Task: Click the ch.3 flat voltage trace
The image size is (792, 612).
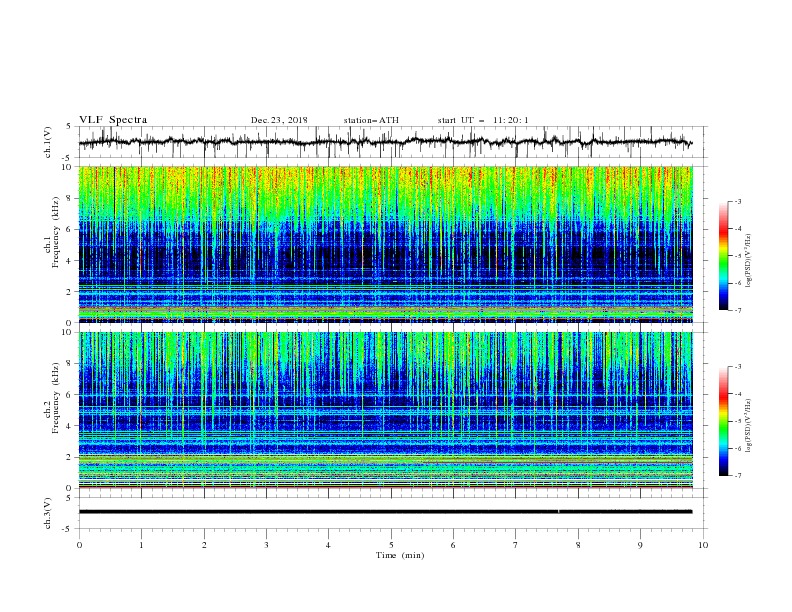Action: click(x=385, y=512)
